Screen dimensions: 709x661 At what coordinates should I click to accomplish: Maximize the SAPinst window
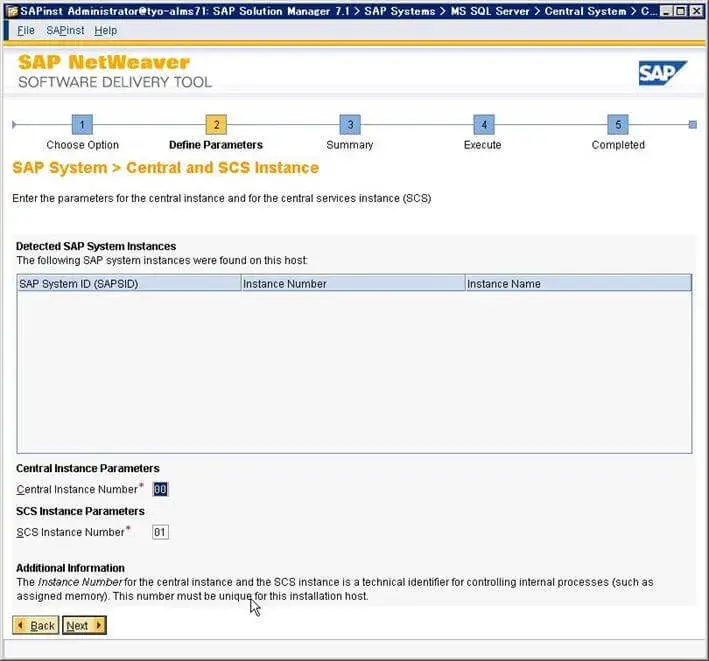pos(681,11)
